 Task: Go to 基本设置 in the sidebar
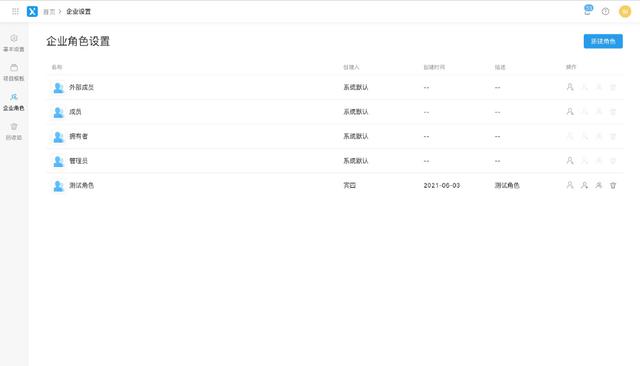click(14, 43)
